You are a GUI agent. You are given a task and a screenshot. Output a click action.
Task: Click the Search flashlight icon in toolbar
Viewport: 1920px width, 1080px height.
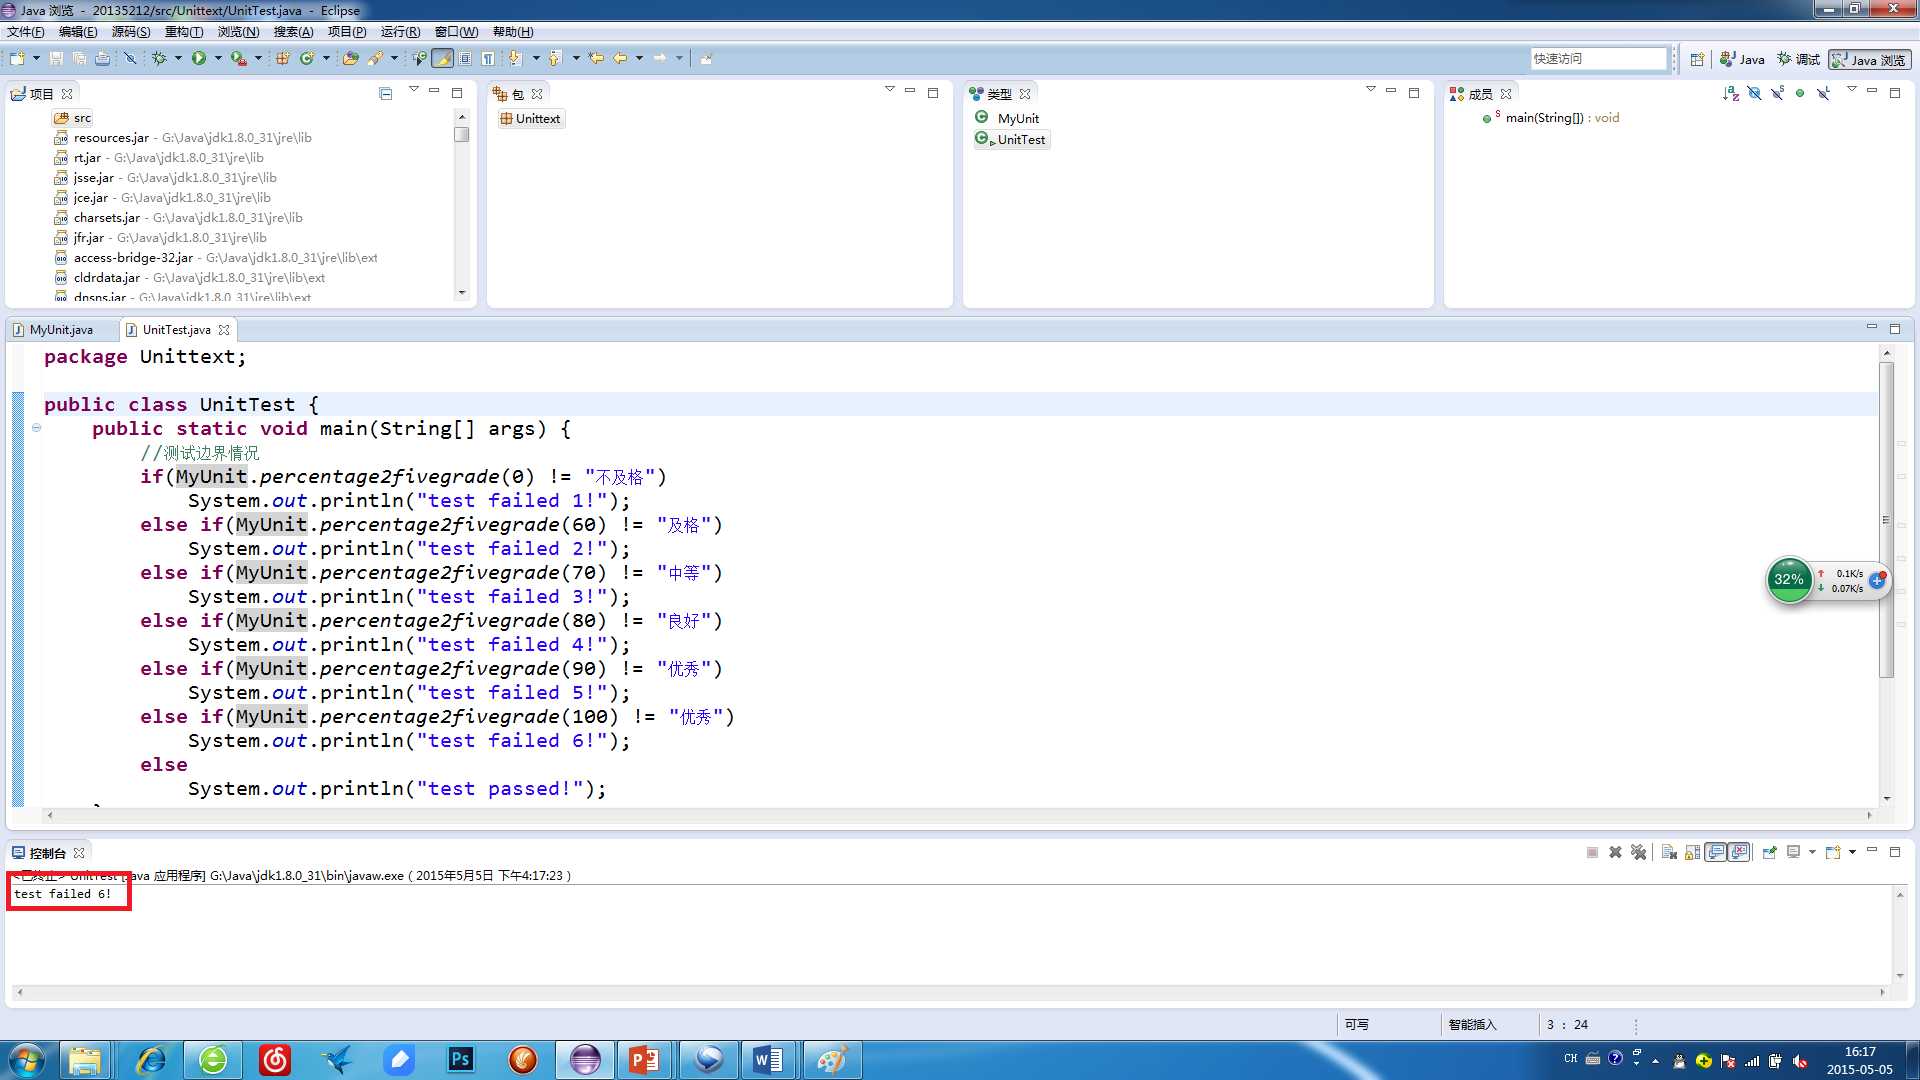[x=375, y=59]
